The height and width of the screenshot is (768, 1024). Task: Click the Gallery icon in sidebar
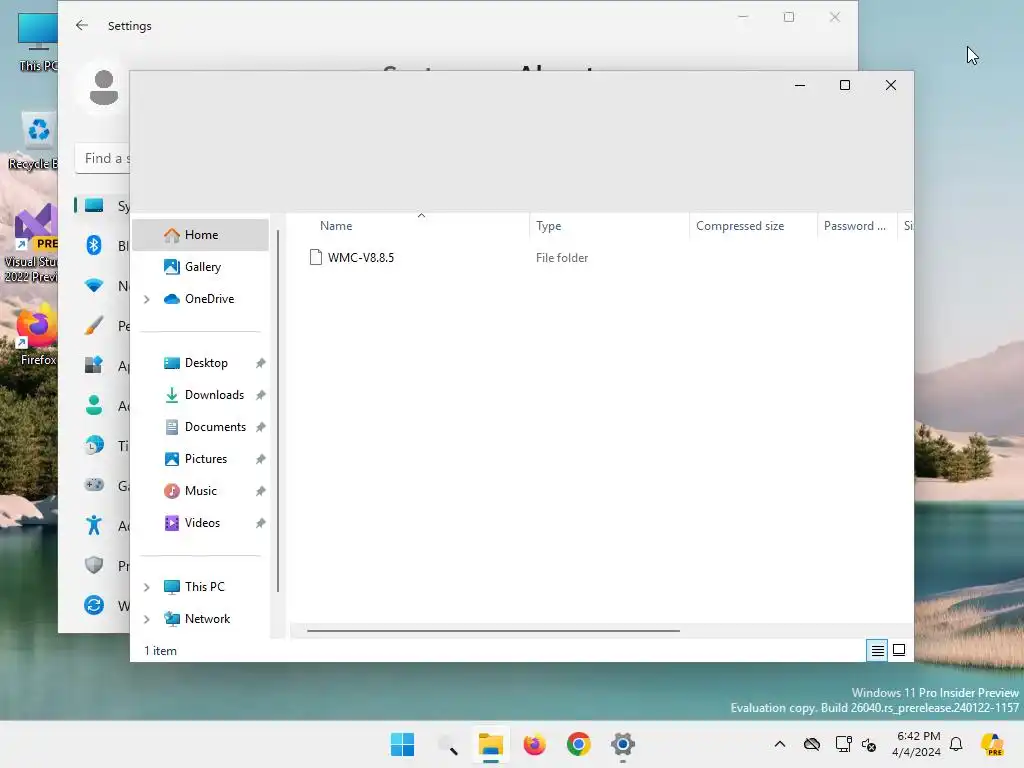click(172, 267)
